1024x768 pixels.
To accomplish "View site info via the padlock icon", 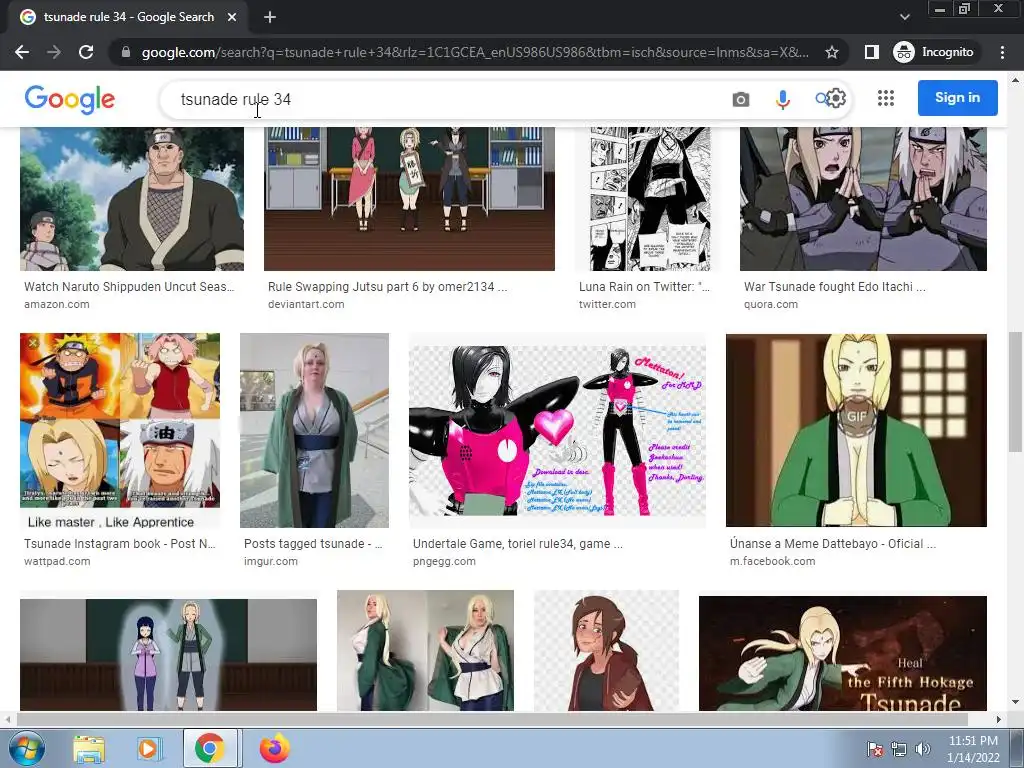I will click(126, 52).
